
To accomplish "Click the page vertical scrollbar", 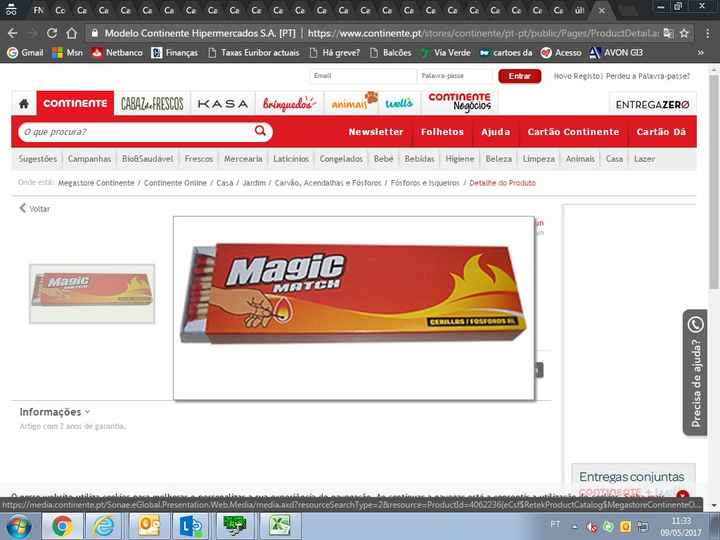I will click(x=713, y=184).
